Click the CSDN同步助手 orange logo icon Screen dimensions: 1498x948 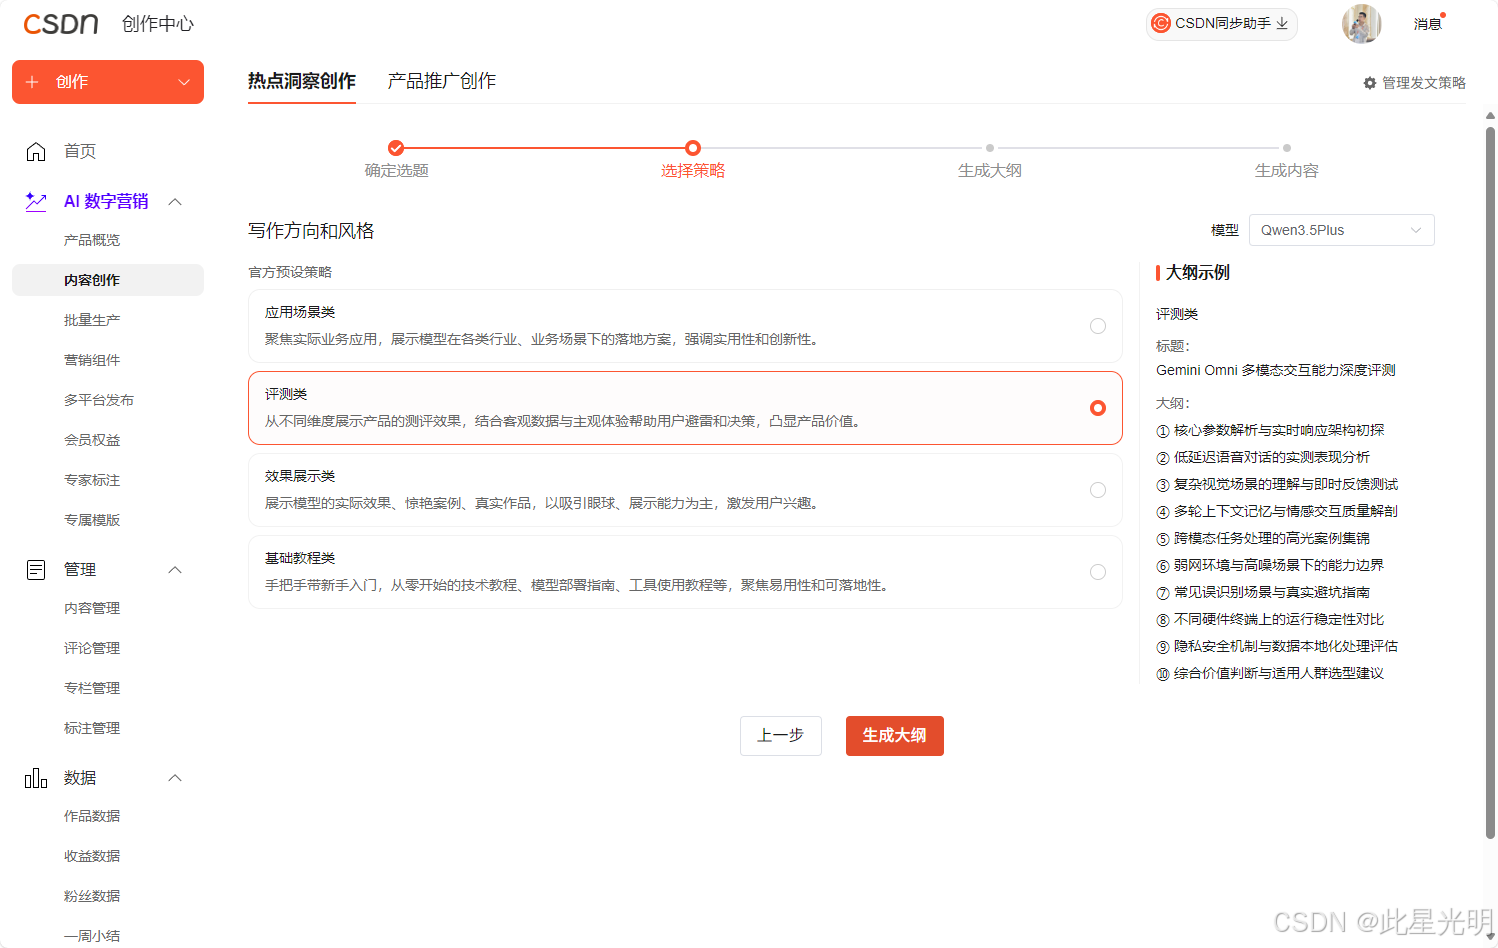tap(1161, 23)
